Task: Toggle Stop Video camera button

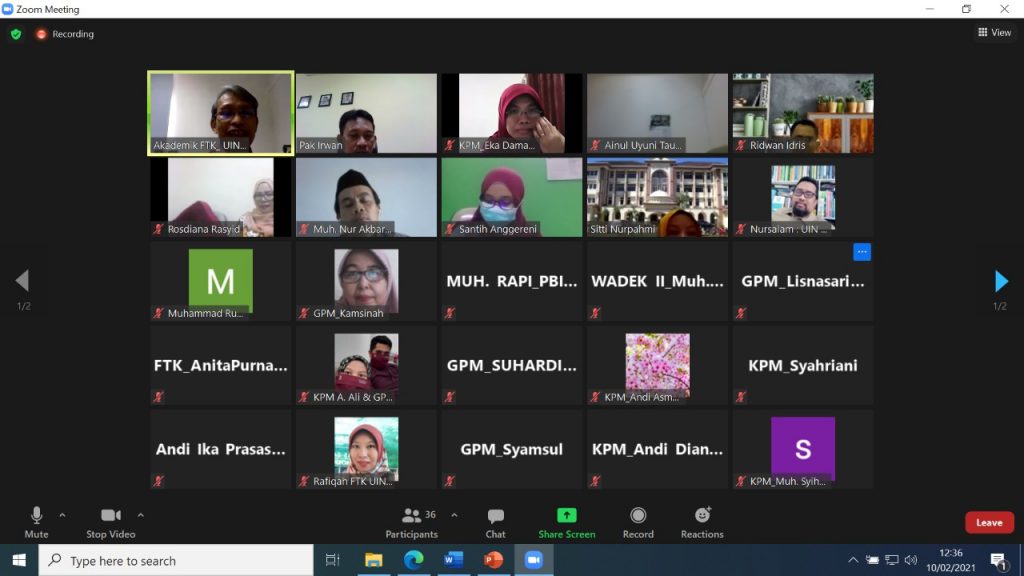Action: tap(110, 521)
